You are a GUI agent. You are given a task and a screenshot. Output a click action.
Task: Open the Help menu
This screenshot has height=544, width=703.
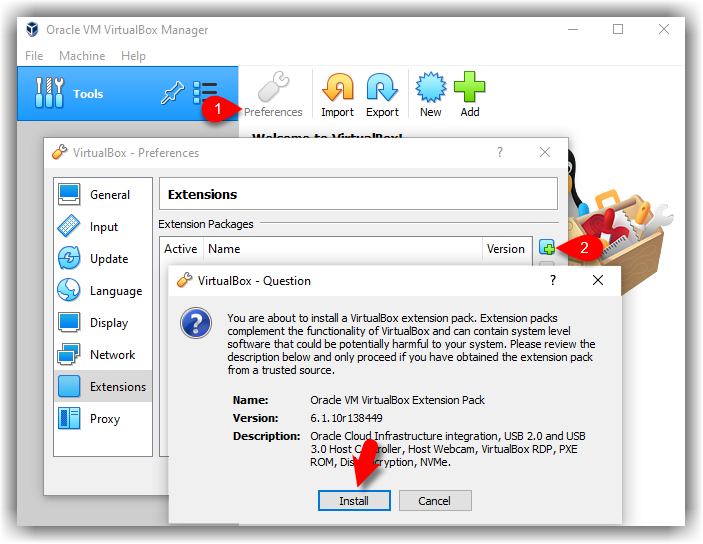[133, 56]
